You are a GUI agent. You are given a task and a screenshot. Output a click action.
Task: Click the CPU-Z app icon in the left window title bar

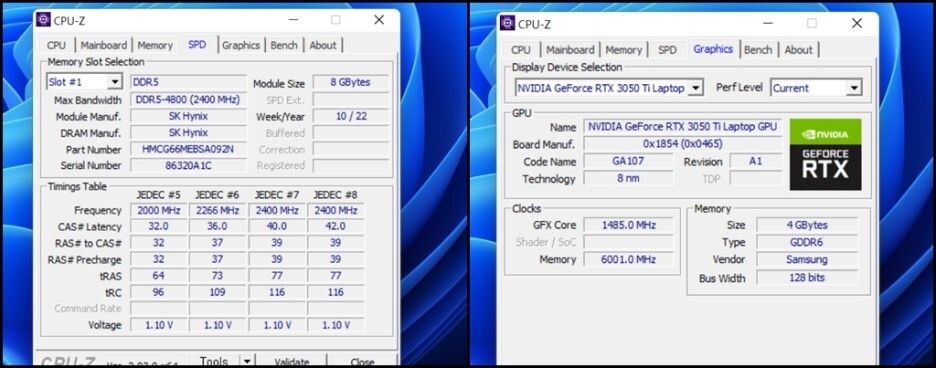[43, 20]
